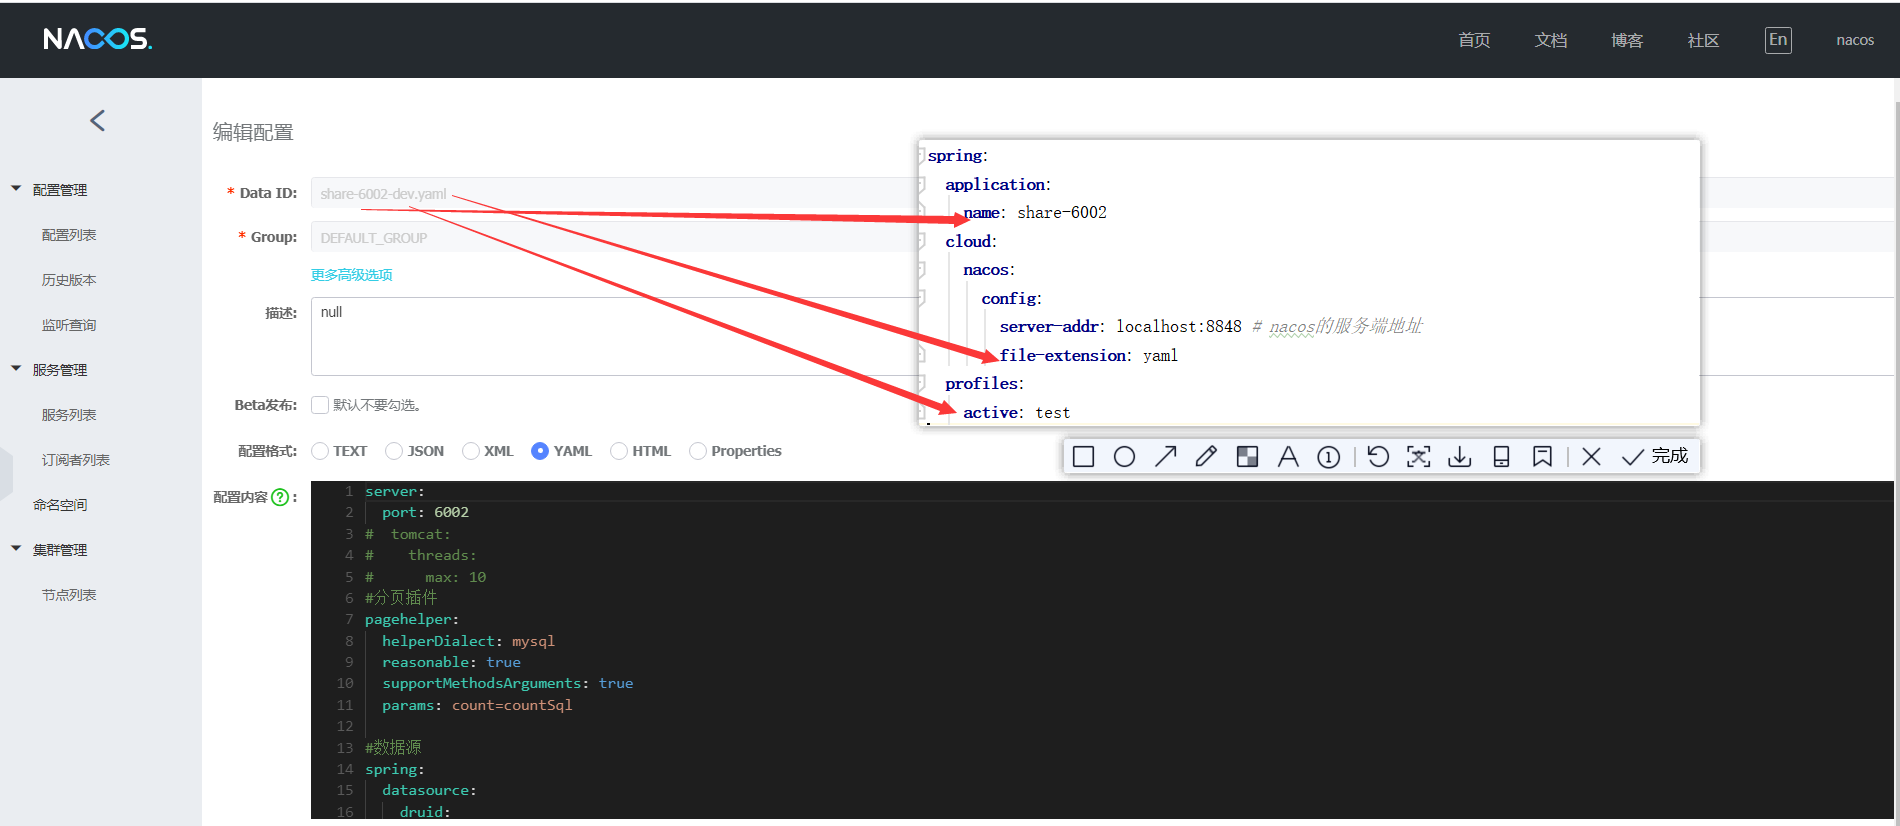Click code line 'reasonable: true'

451,662
